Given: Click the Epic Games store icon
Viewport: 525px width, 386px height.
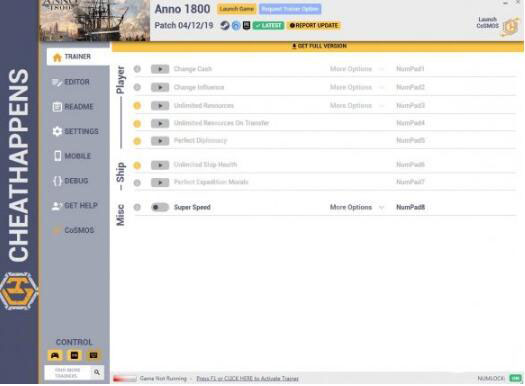Looking at the screenshot, I should click(x=246, y=25).
